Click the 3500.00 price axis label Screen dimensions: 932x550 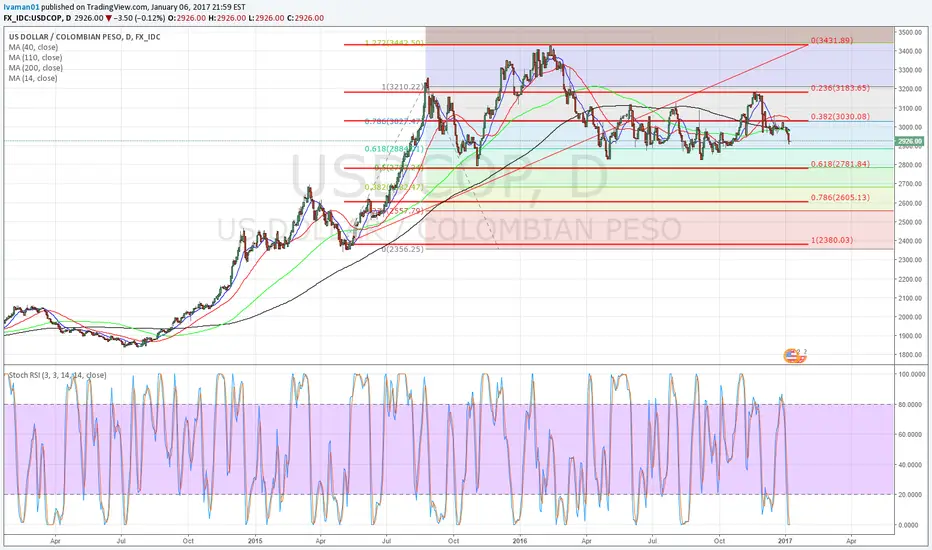pos(910,32)
